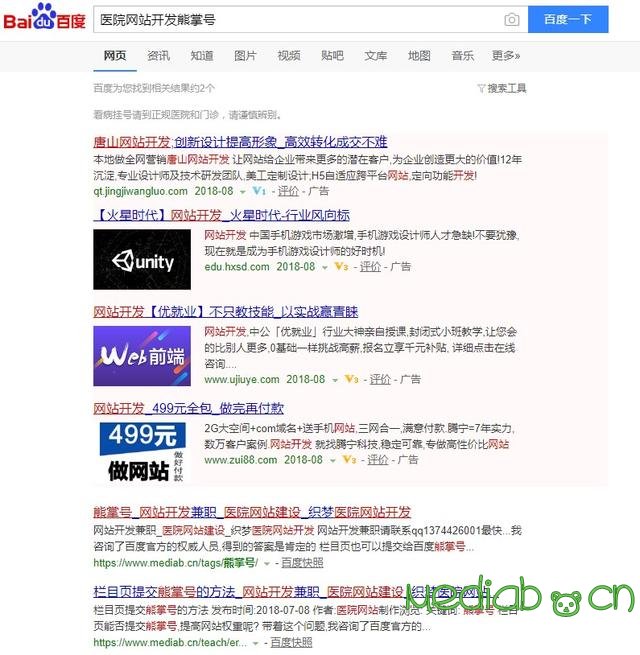Open 【火星时代】网站开发 result title
The height and width of the screenshot is (655, 640).
(221, 215)
